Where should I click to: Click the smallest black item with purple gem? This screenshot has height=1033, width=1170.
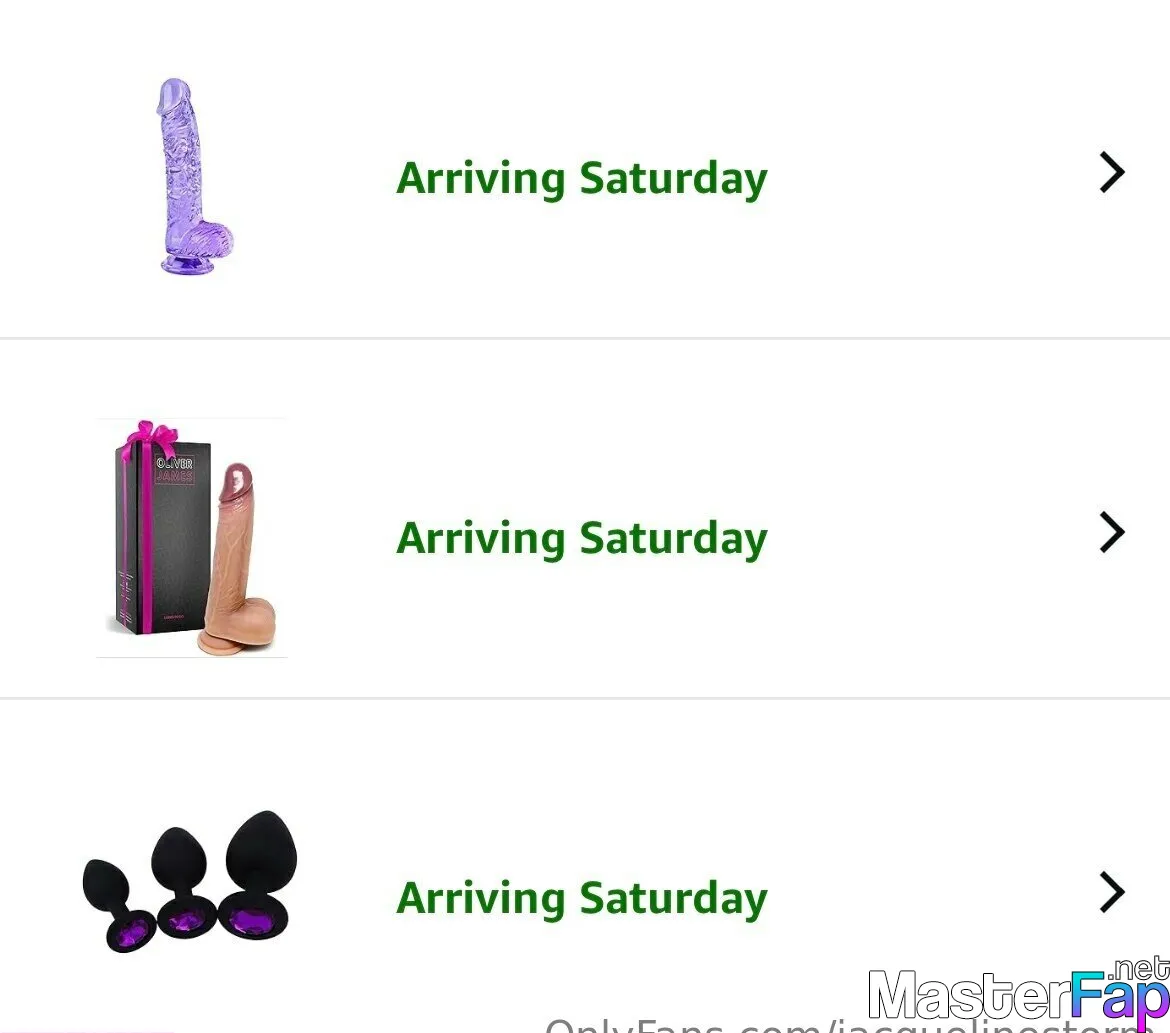click(x=118, y=905)
